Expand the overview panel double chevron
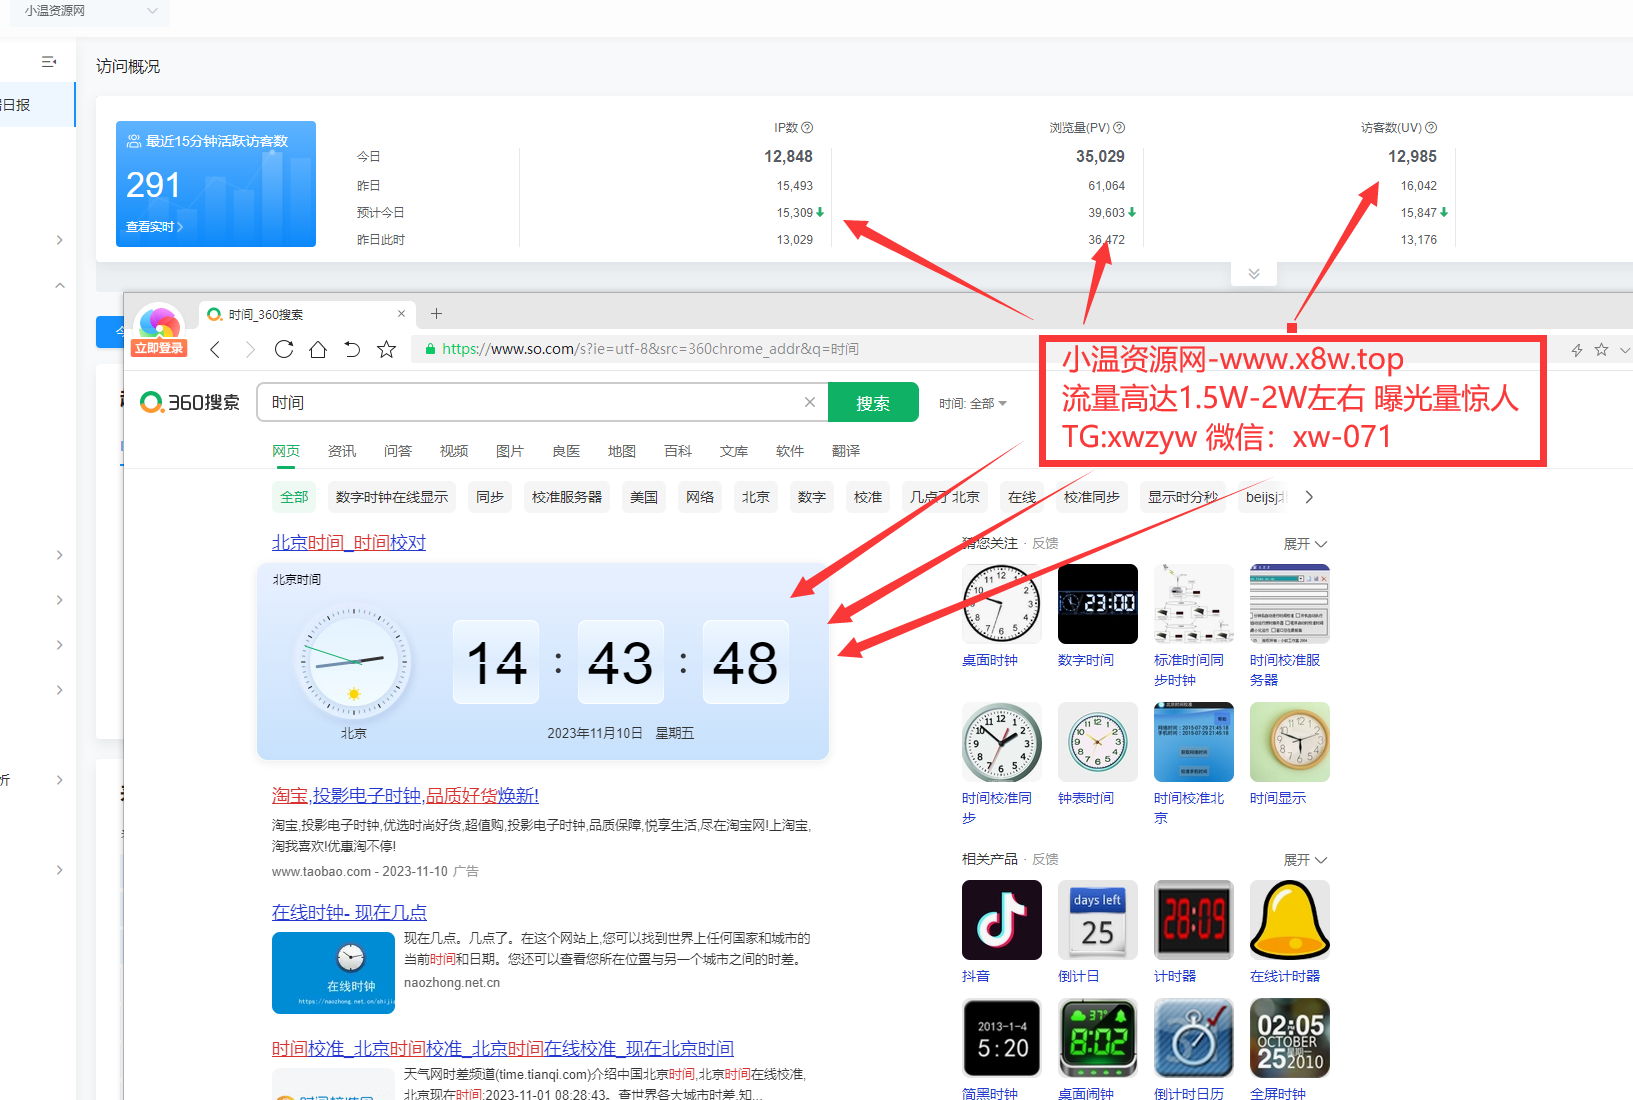The width and height of the screenshot is (1633, 1100). (x=1254, y=274)
